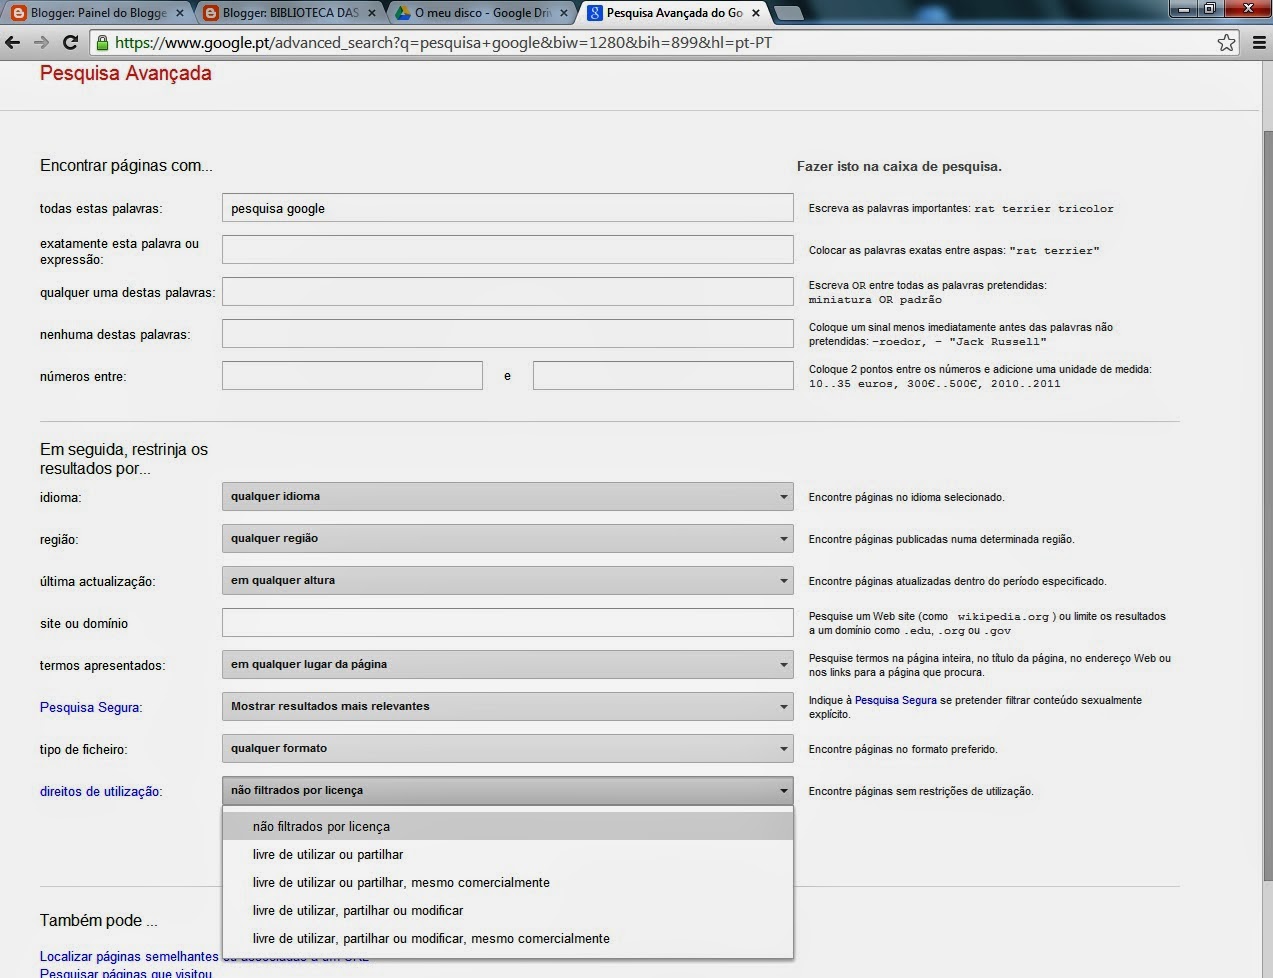Focus the 'qualquer uma destas palavras' field

(507, 292)
